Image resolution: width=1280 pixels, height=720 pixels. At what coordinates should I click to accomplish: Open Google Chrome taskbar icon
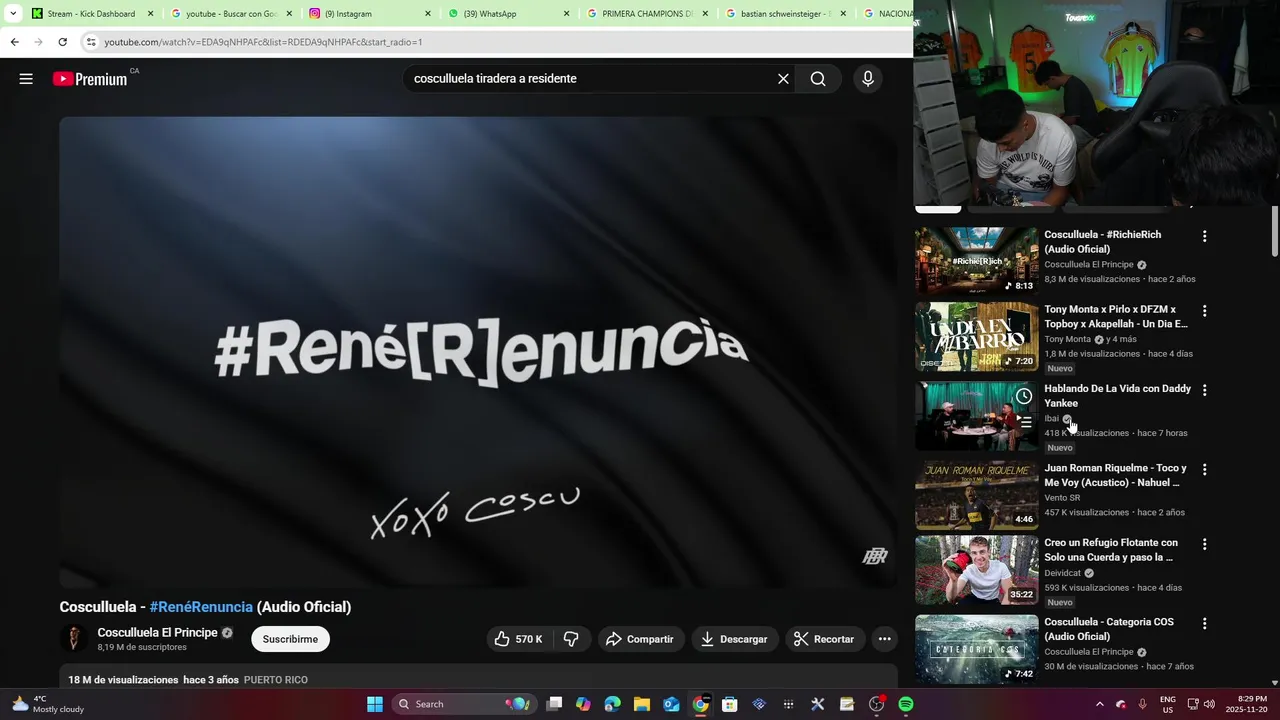point(701,704)
